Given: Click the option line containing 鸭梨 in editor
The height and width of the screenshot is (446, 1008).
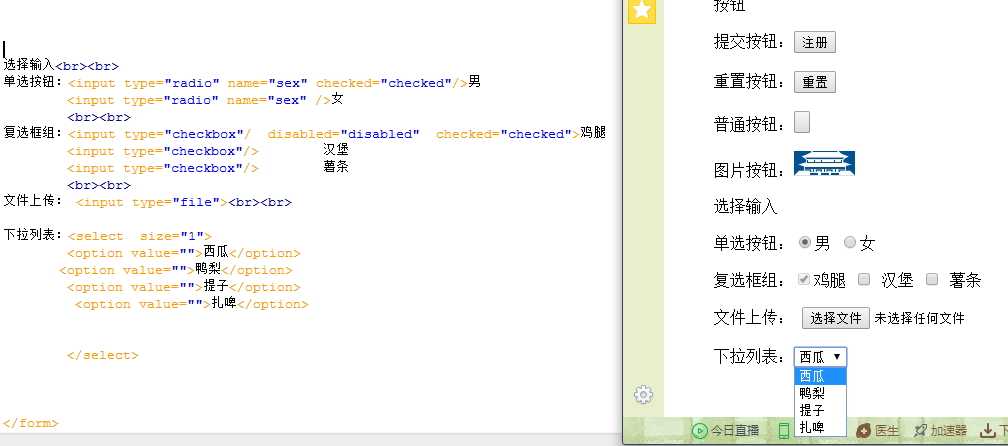Looking at the screenshot, I should pos(176,270).
